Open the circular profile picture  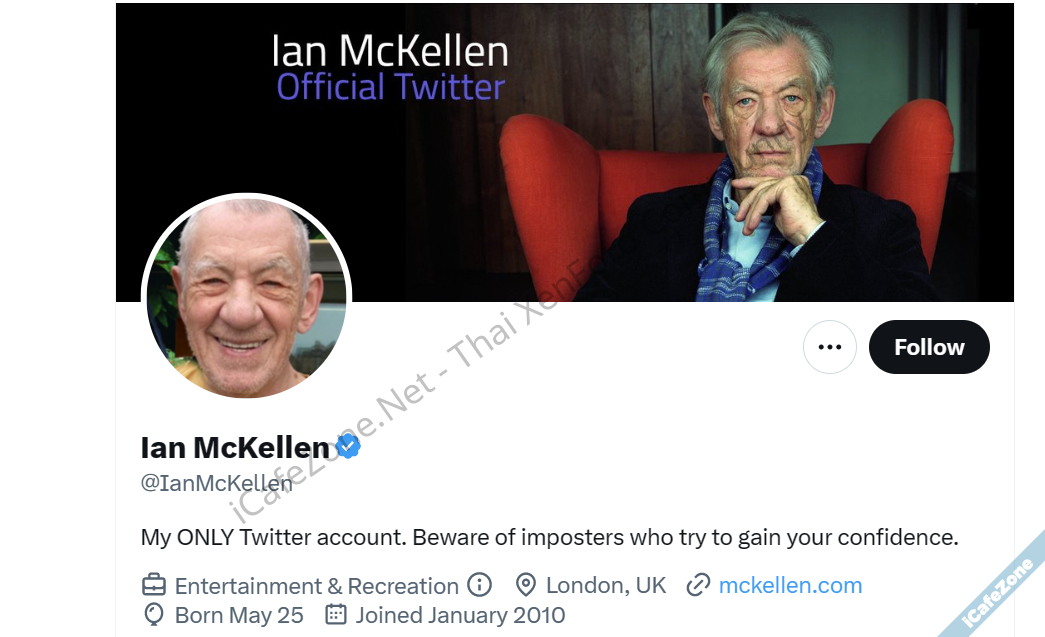point(247,297)
